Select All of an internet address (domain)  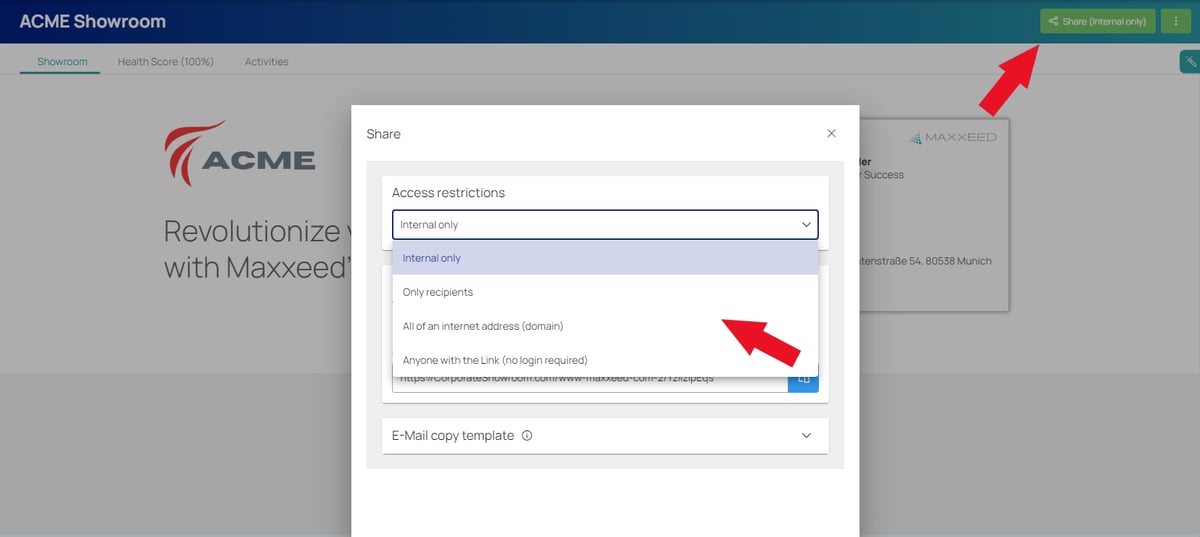pyautogui.click(x=605, y=326)
